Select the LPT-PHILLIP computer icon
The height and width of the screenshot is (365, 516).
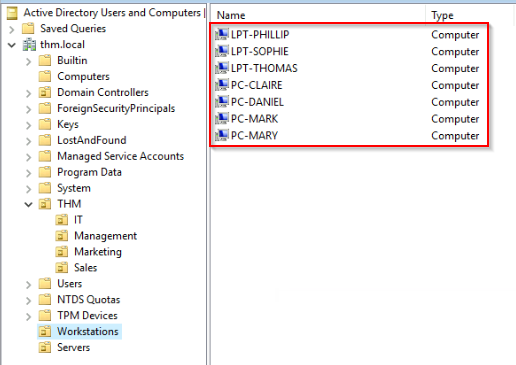coord(222,34)
